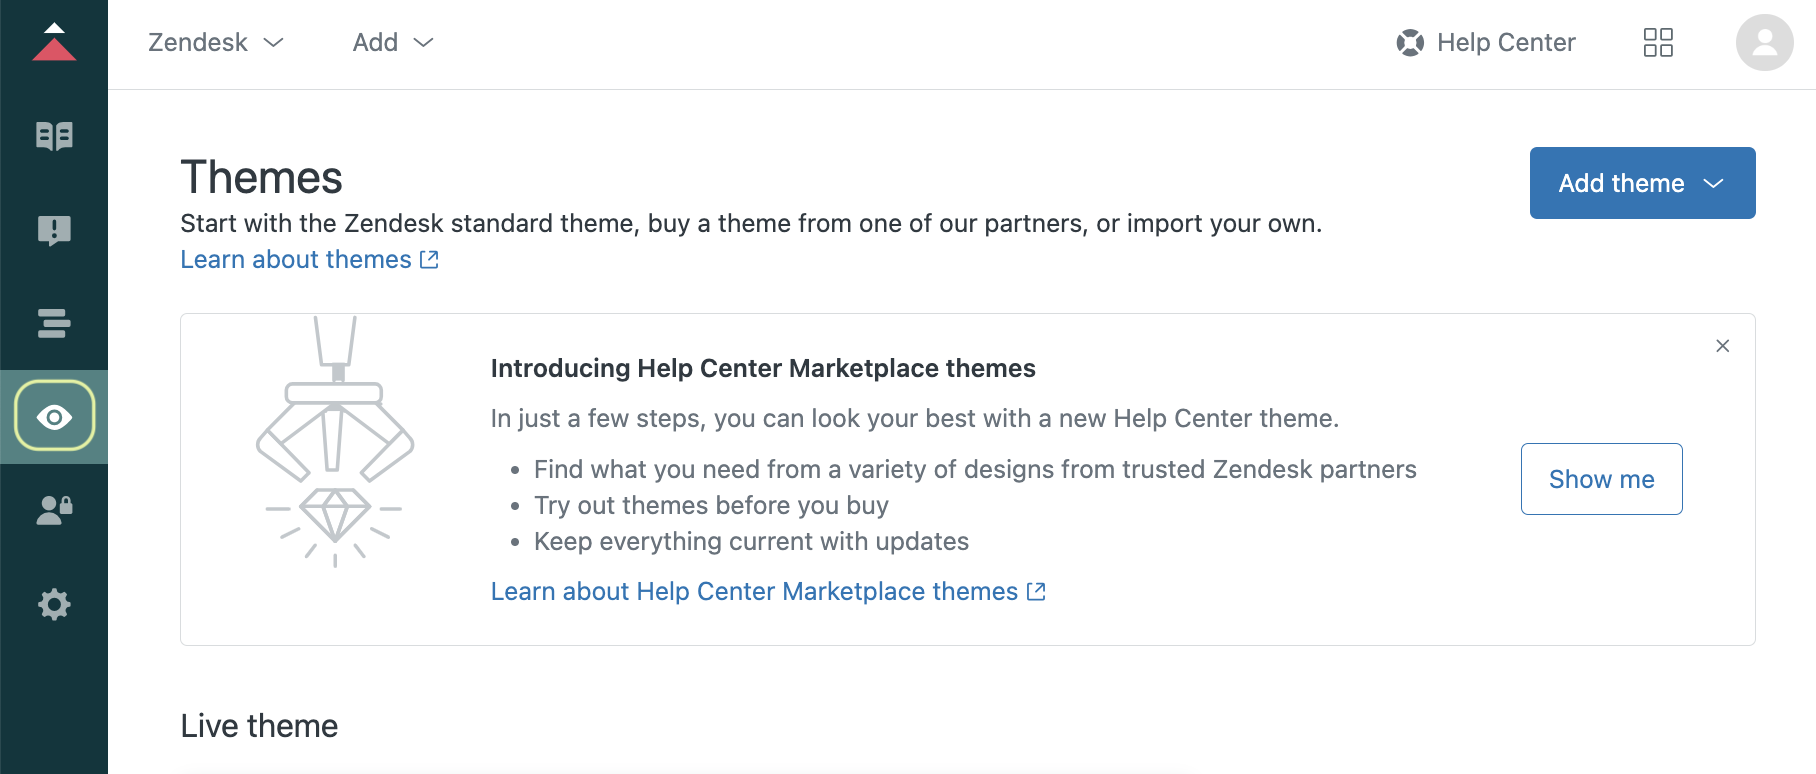
Task: Click the Live theme section heading
Action: 259,725
